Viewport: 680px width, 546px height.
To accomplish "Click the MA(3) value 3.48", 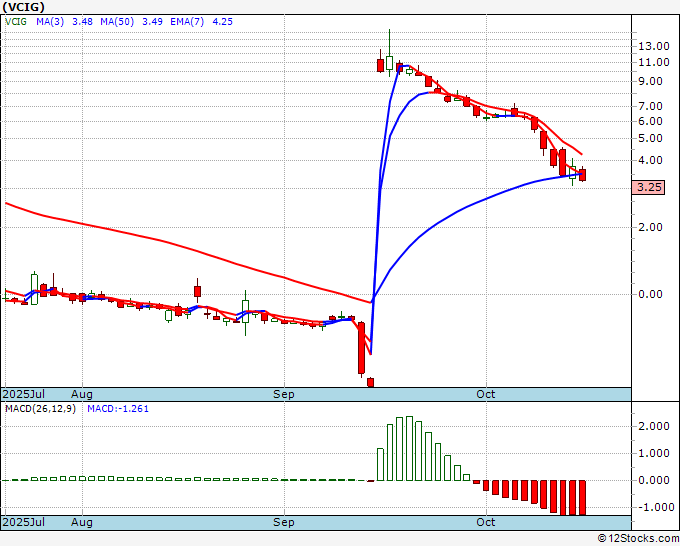I will pyautogui.click(x=82, y=21).
